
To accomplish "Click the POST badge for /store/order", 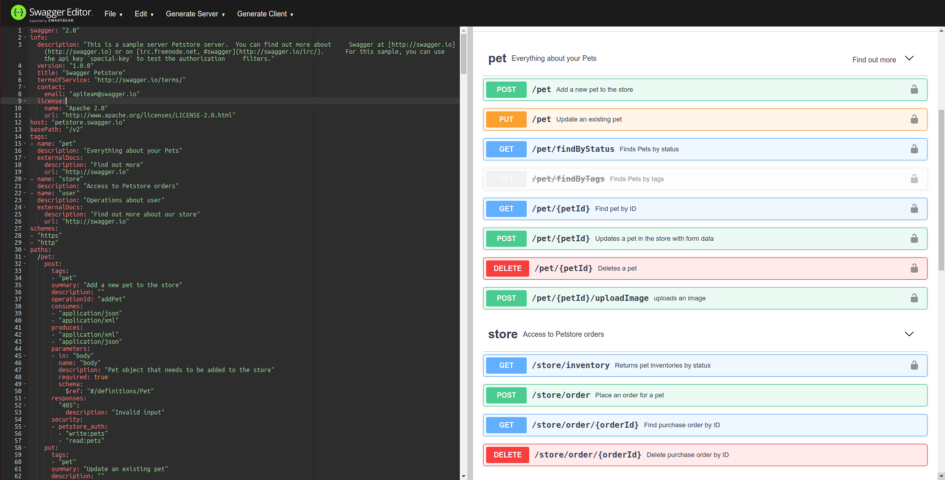I will (x=506, y=395).
